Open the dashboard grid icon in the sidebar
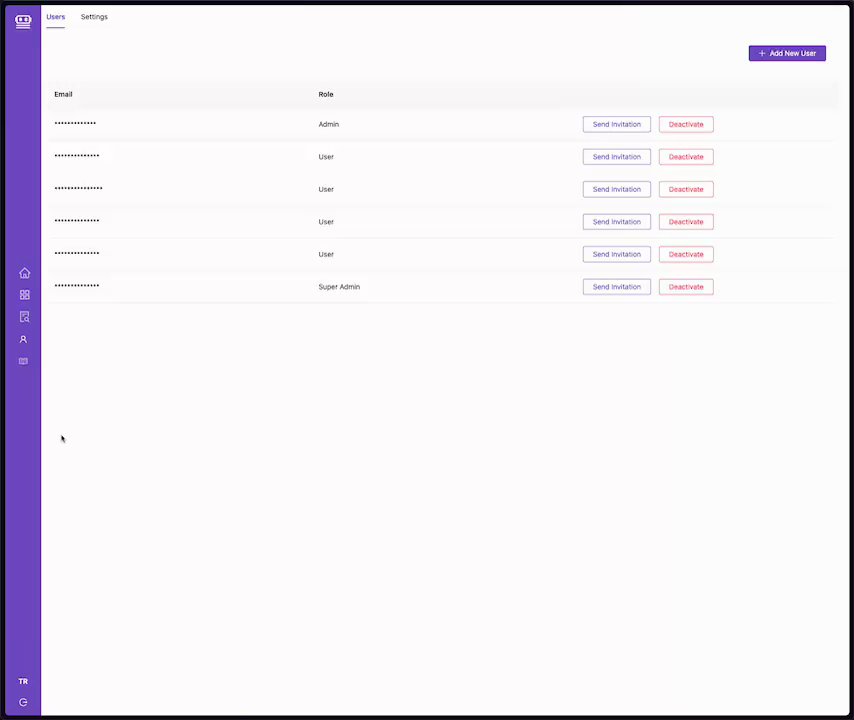Image resolution: width=854 pixels, height=720 pixels. point(24,295)
